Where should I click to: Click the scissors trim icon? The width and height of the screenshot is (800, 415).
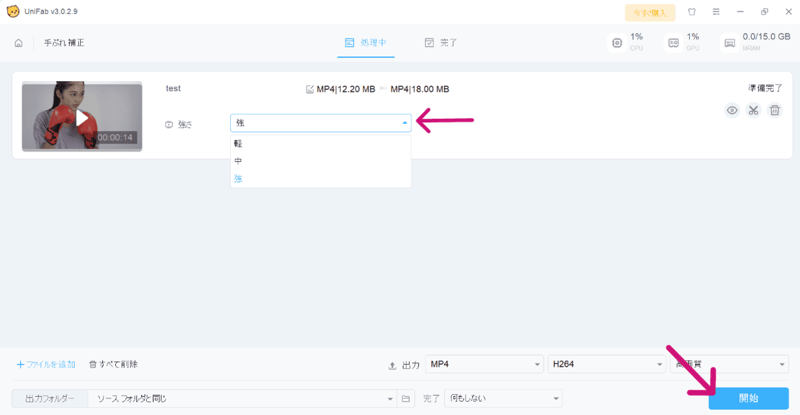(753, 110)
